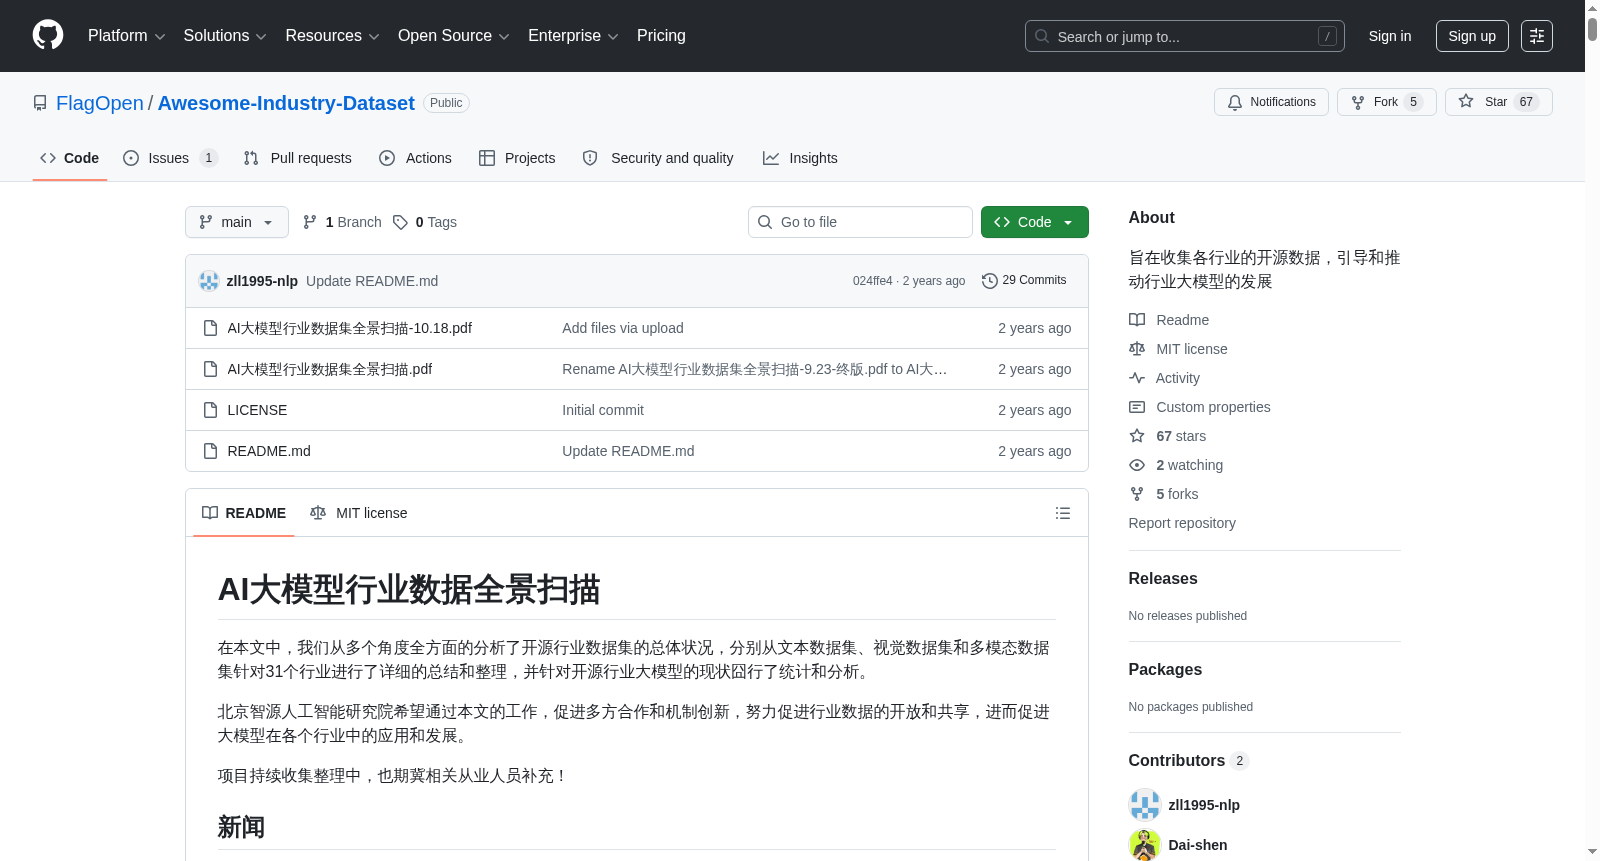Click the zll1995-nlp avatar in commit row
This screenshot has height=861, width=1600.
coord(208,281)
